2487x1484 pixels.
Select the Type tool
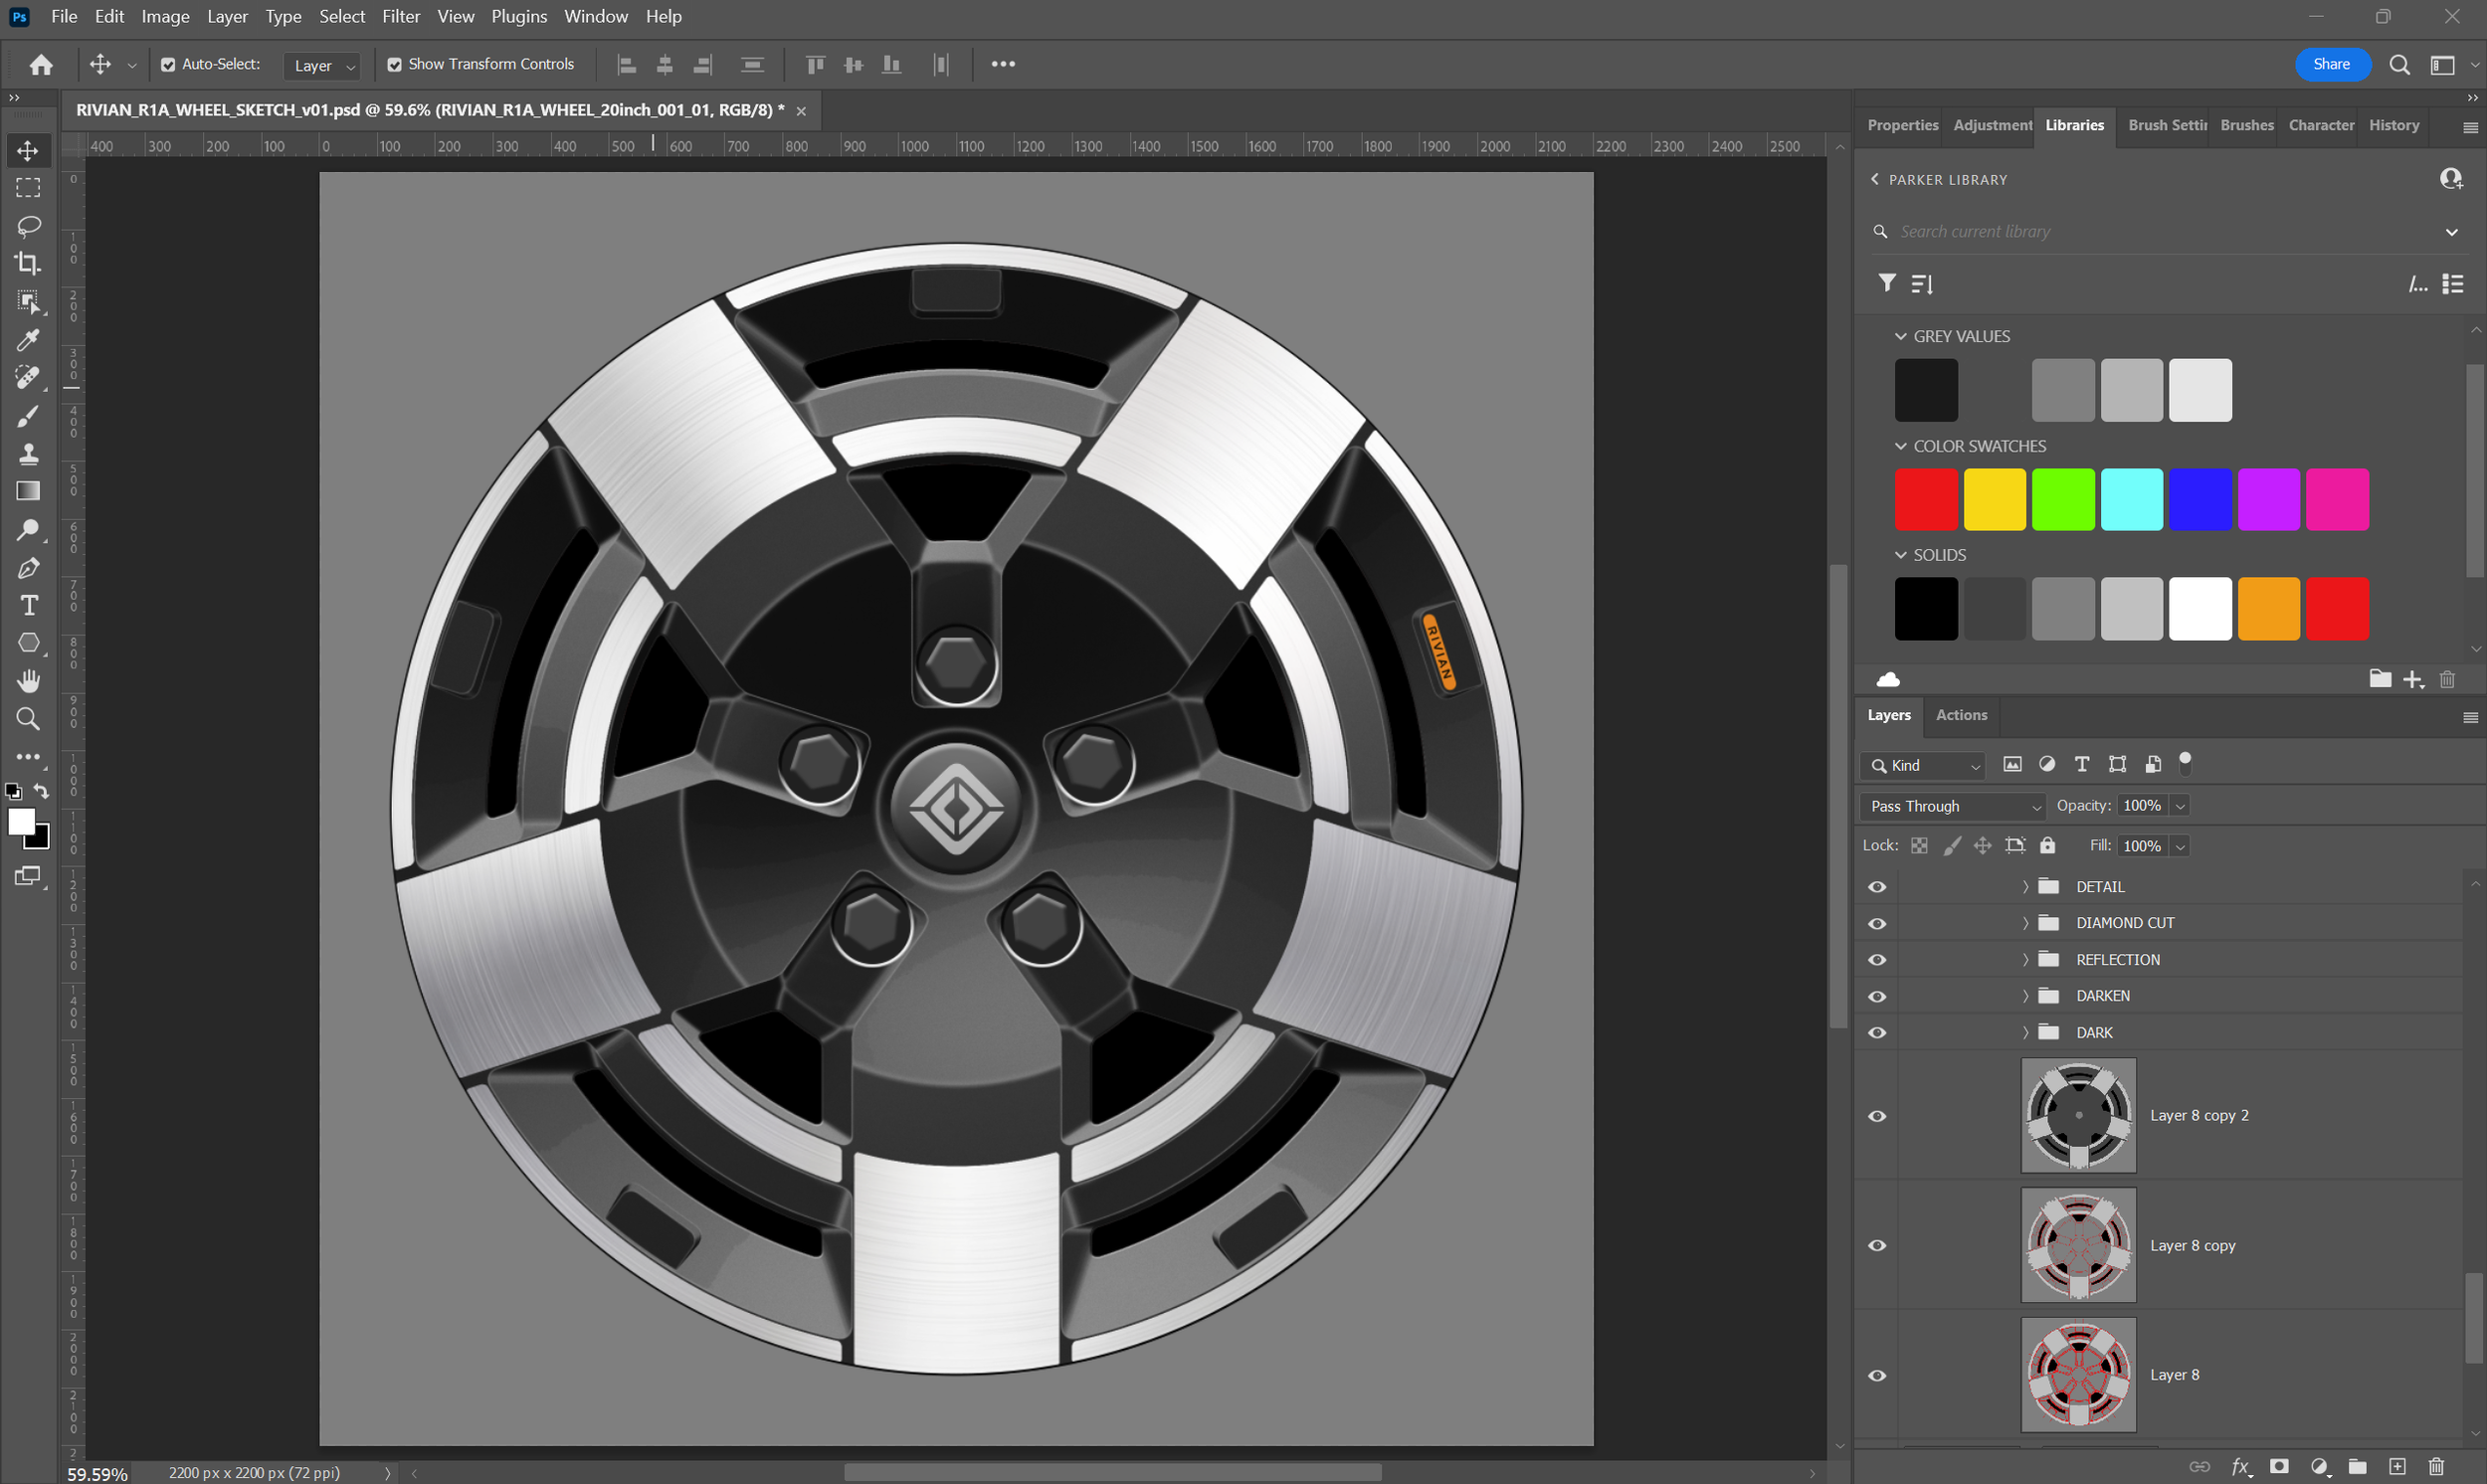(28, 605)
